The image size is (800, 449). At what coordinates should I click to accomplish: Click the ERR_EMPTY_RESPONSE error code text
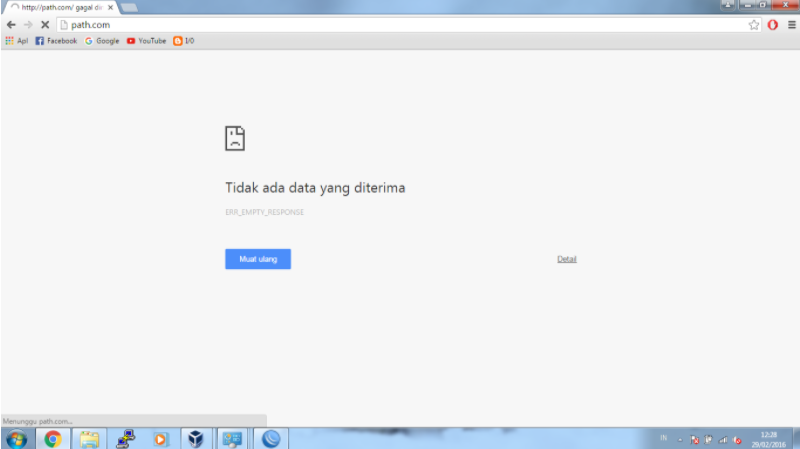(x=264, y=212)
